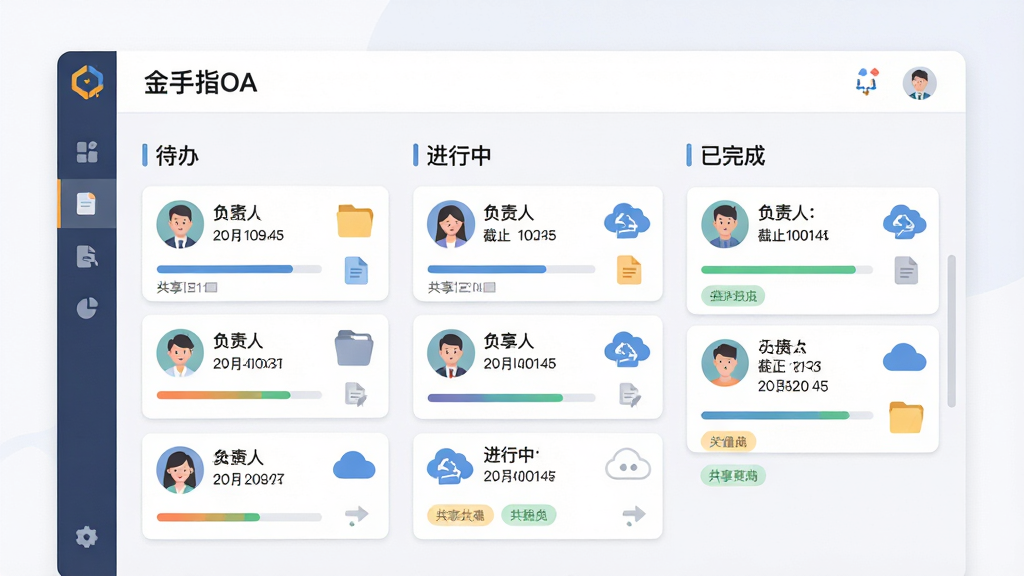
Task: Click the green tag in third 进行中 card
Action: [529, 515]
